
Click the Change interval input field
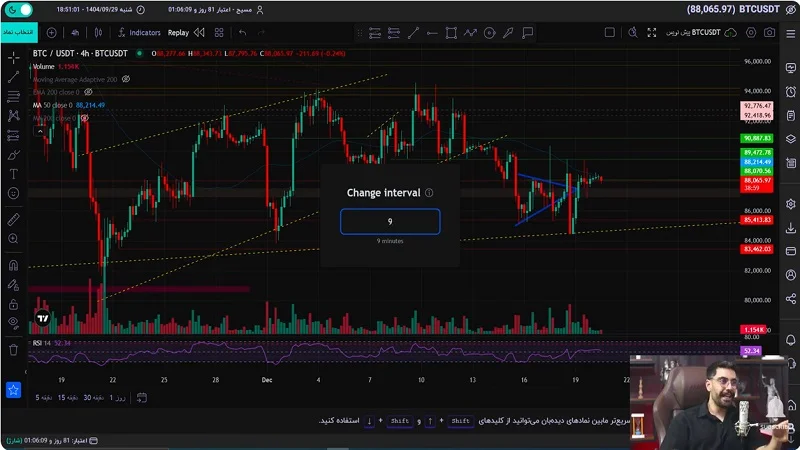tap(390, 222)
